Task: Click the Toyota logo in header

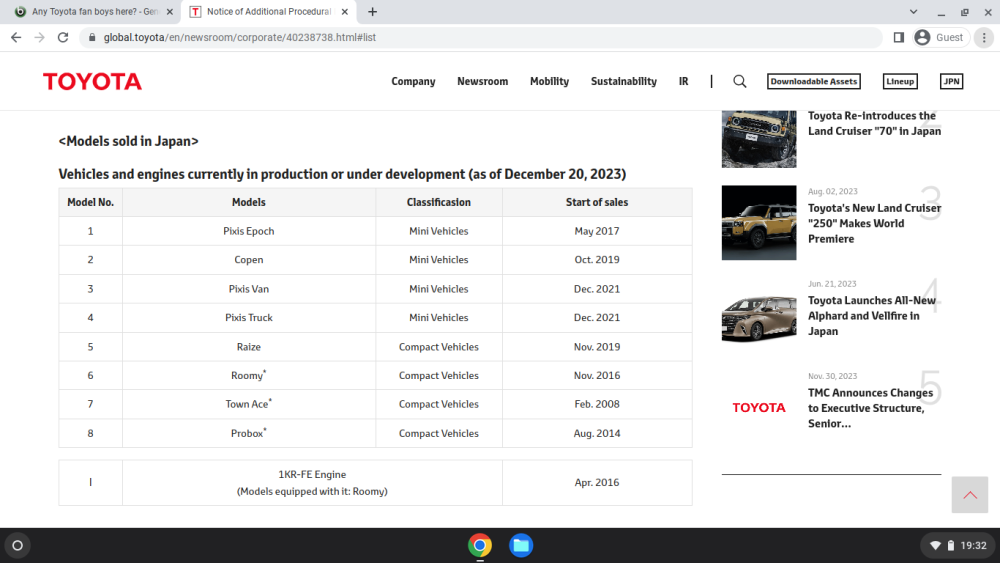Action: [92, 81]
